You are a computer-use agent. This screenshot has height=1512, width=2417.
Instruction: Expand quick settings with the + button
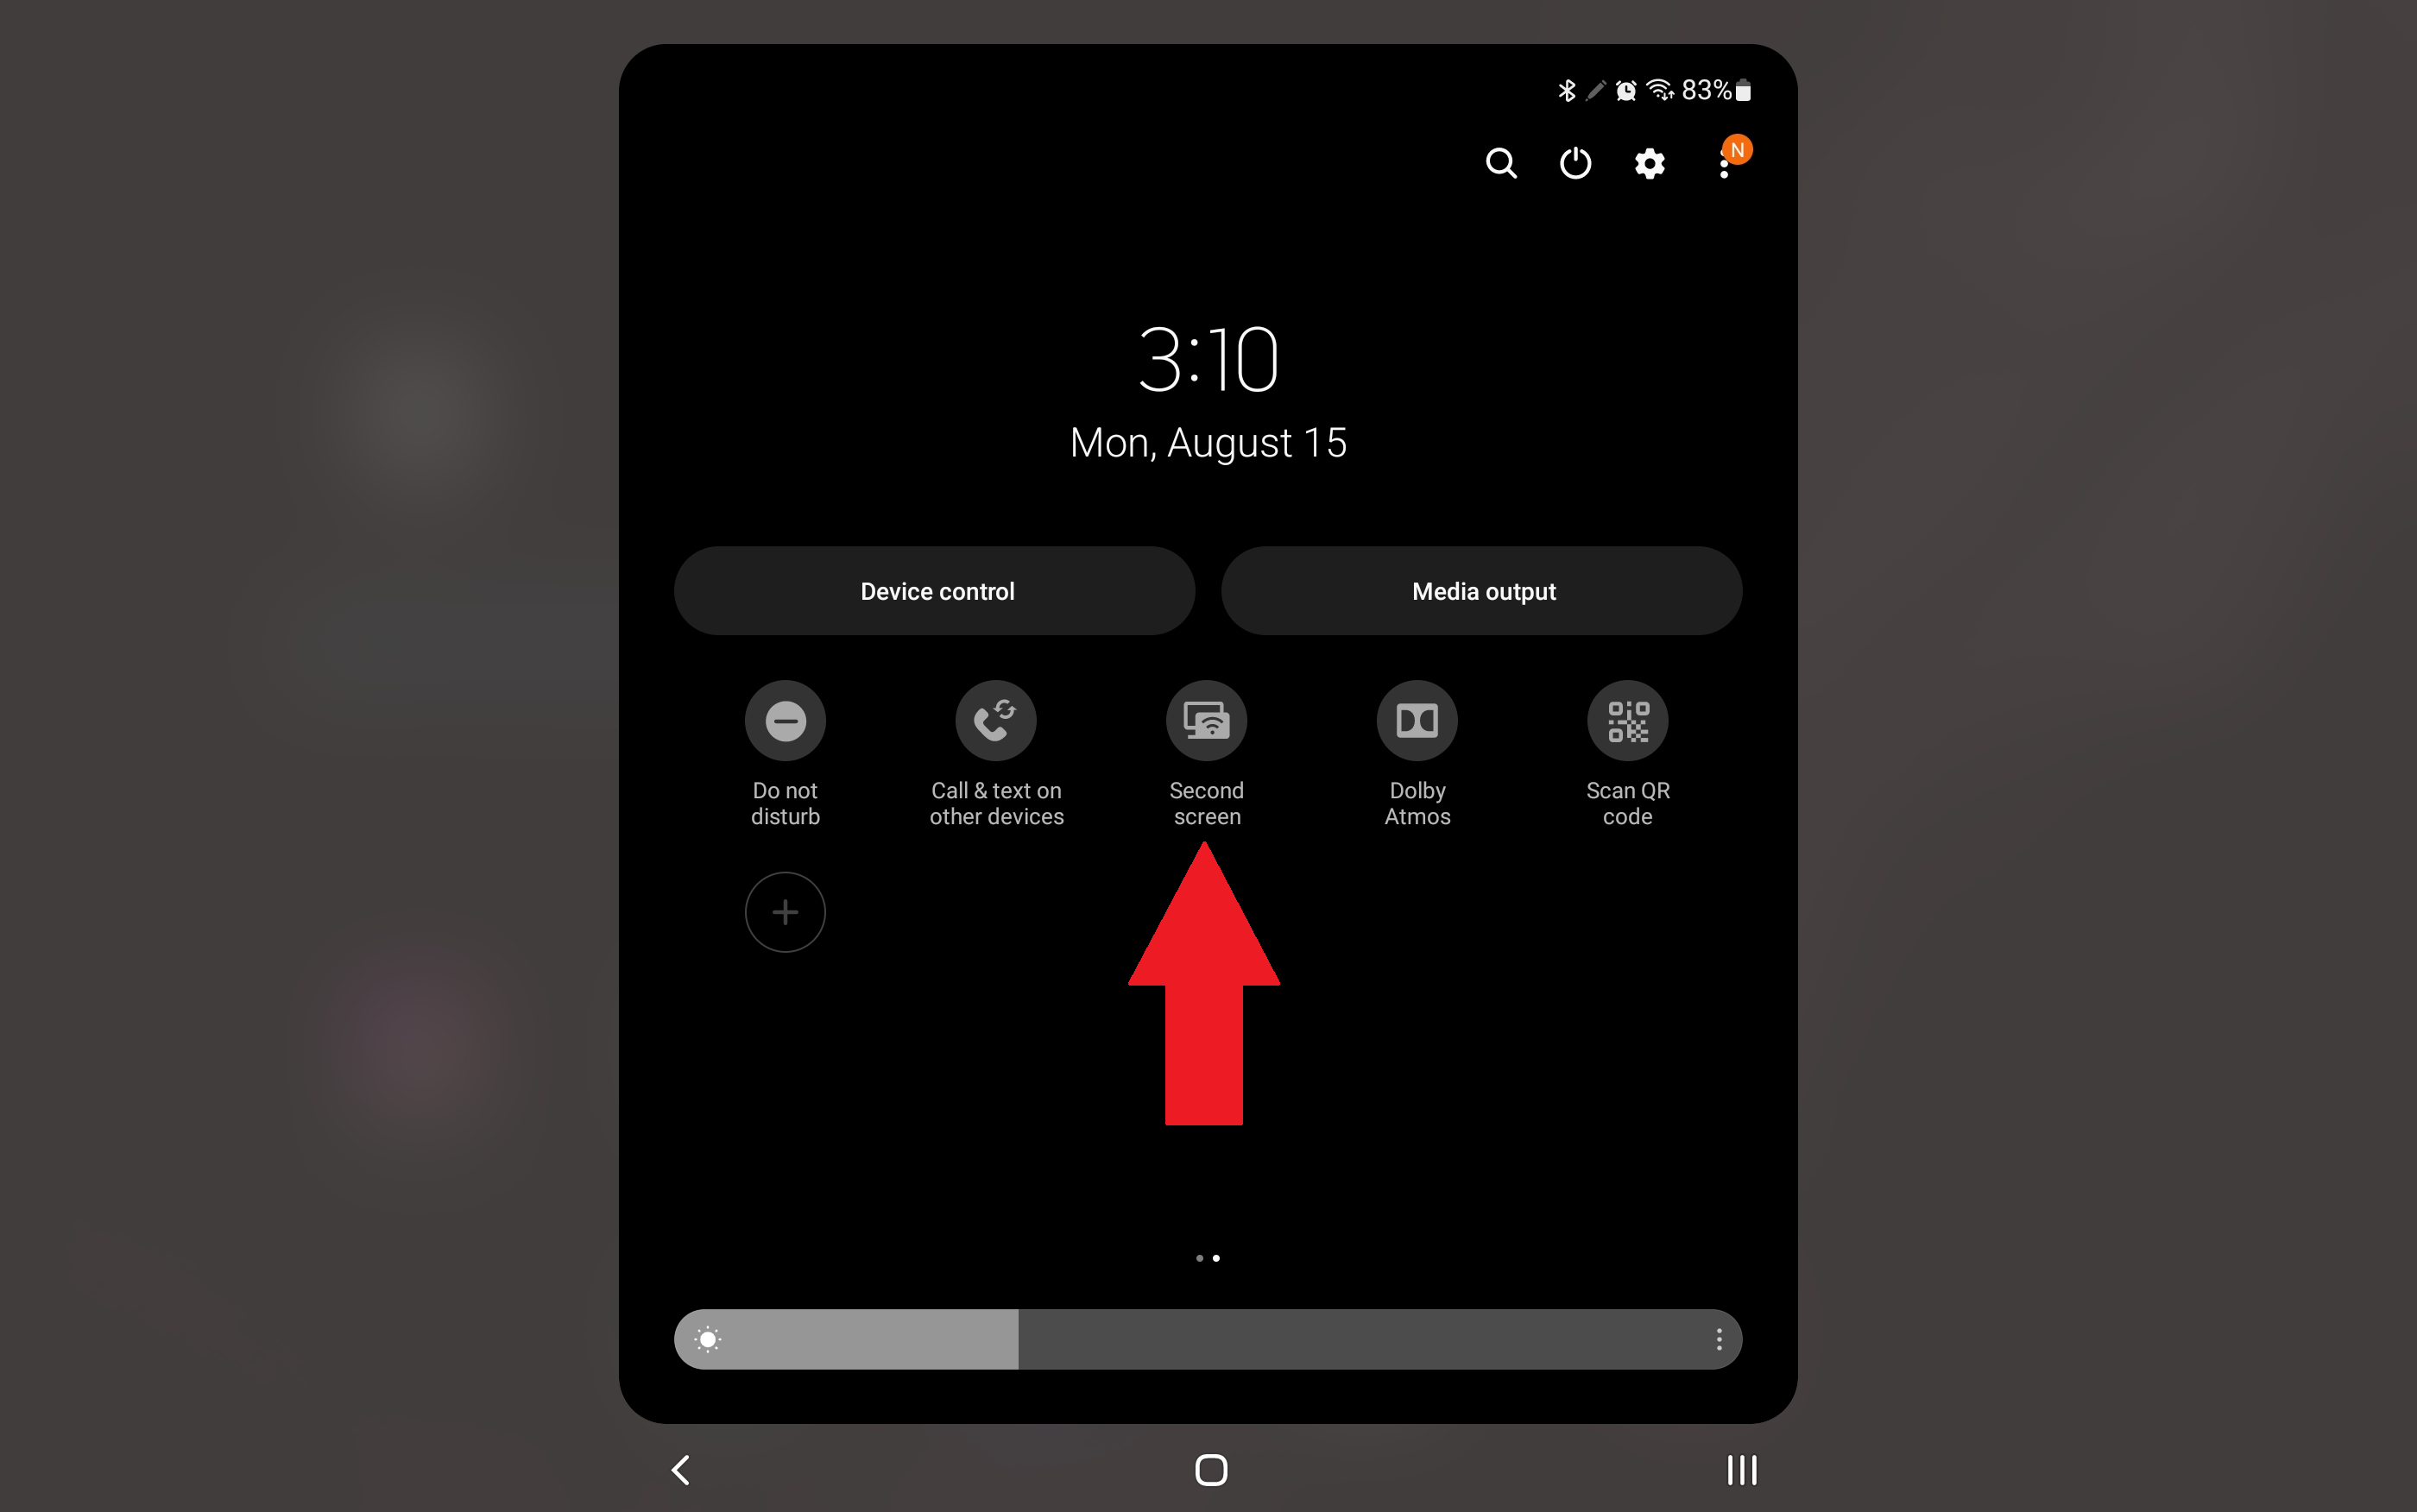[787, 911]
